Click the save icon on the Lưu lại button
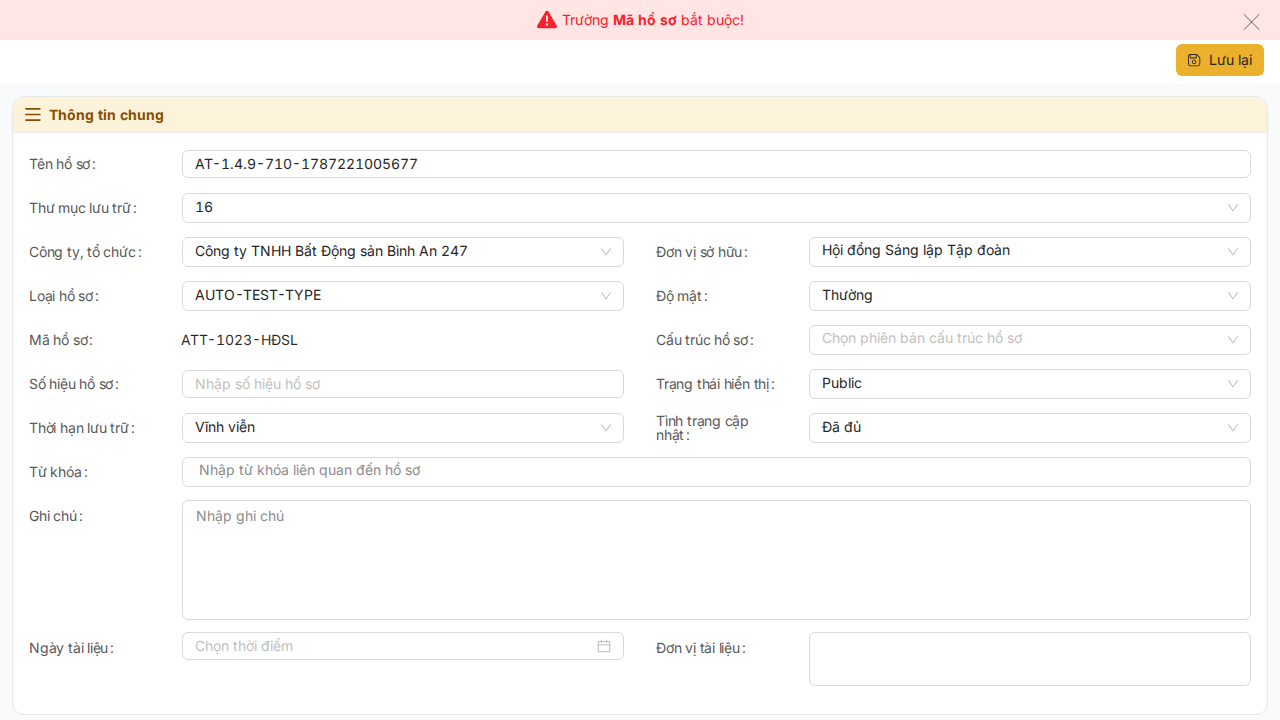This screenshot has width=1280, height=720. point(1194,60)
